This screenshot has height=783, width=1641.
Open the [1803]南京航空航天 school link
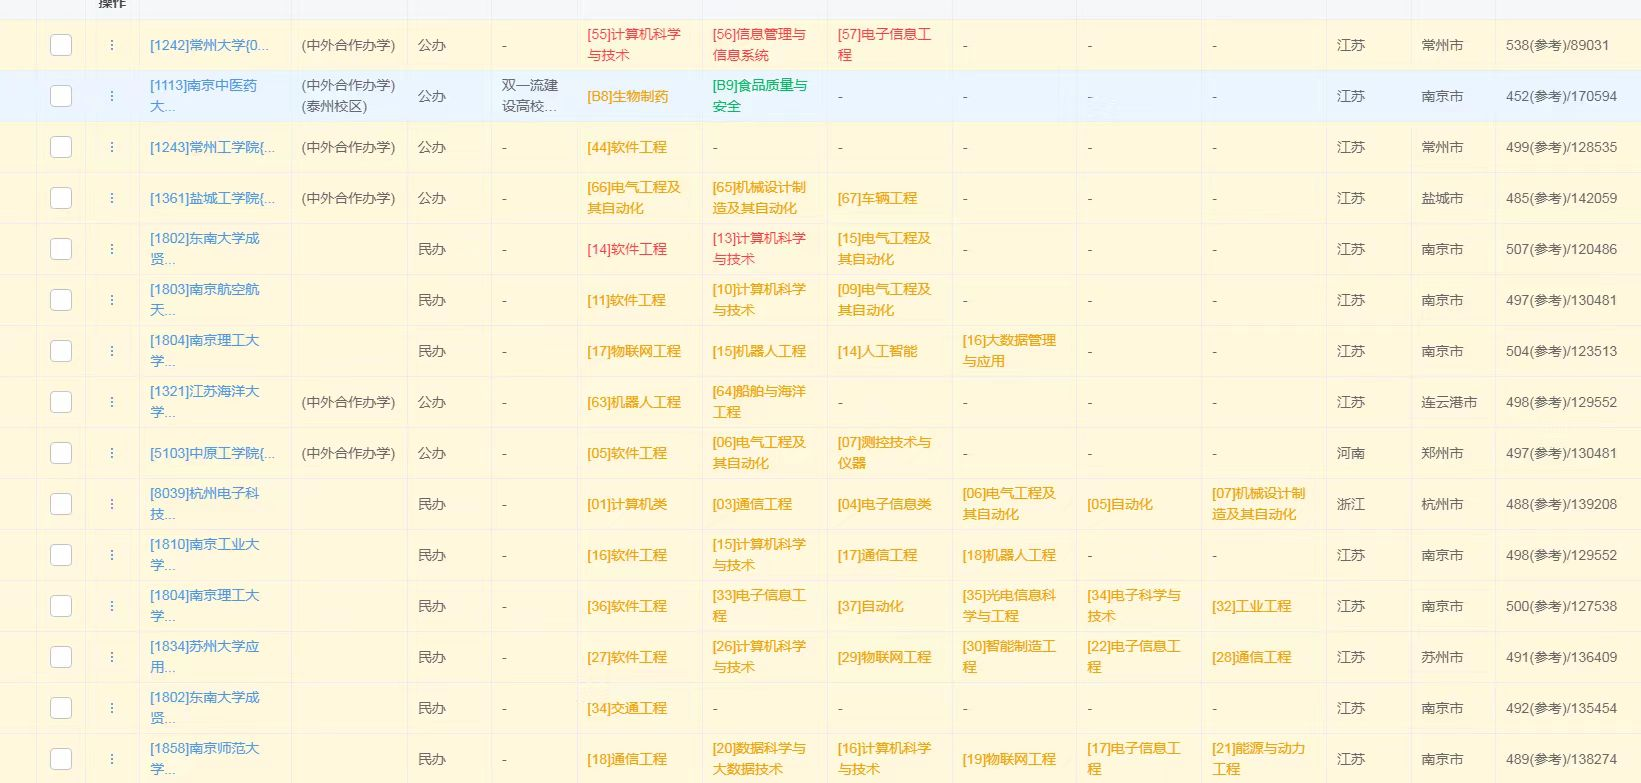point(204,300)
